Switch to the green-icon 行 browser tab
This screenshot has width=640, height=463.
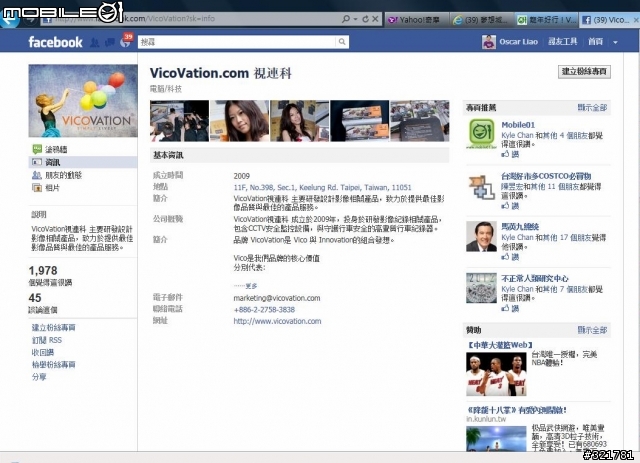(546, 20)
